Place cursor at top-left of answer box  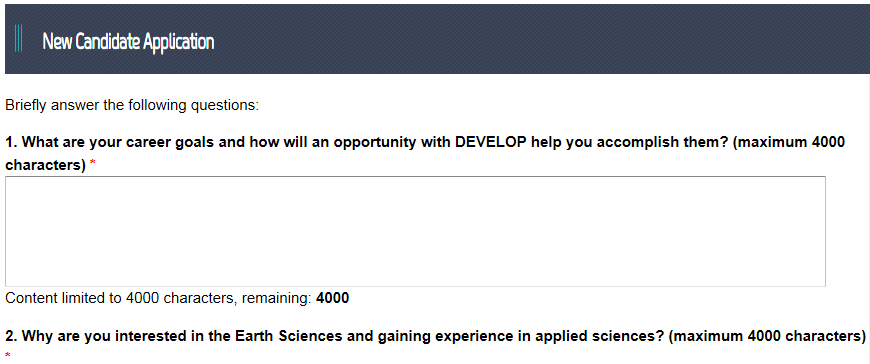click(x=10, y=183)
